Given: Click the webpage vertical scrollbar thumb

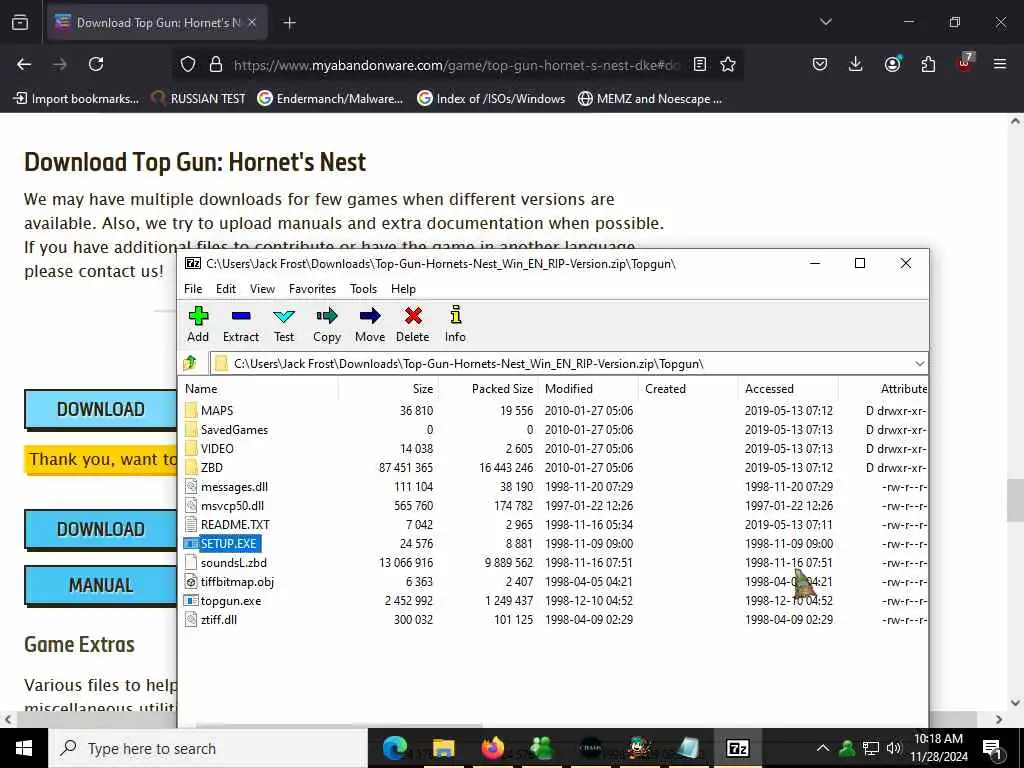Looking at the screenshot, I should [x=1015, y=500].
